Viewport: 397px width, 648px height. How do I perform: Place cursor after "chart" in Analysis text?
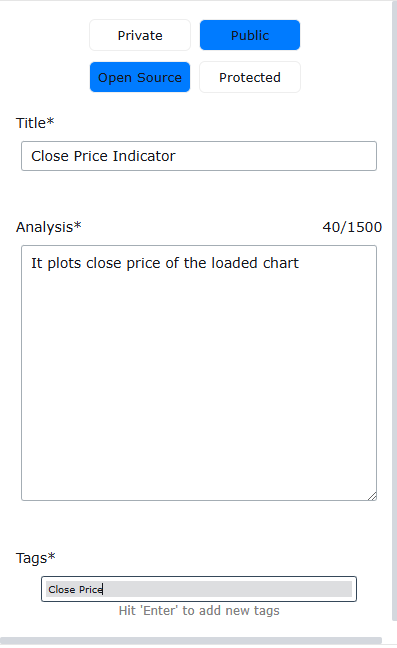[299, 263]
